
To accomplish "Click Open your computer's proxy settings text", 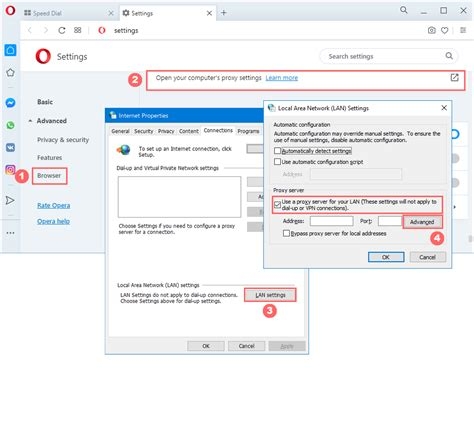I will [x=209, y=78].
